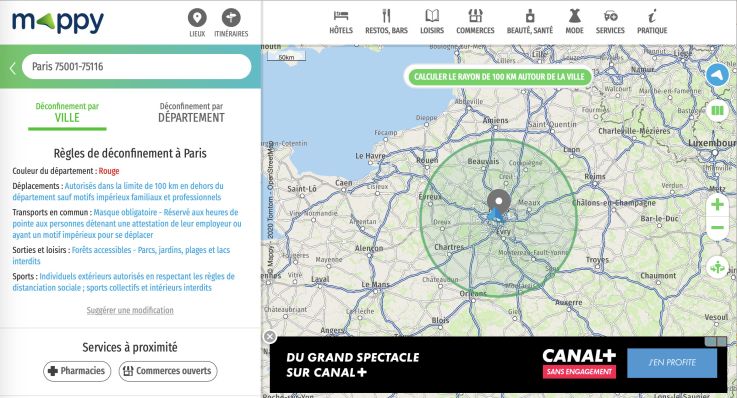Open Suggérer une modification link

(130, 310)
